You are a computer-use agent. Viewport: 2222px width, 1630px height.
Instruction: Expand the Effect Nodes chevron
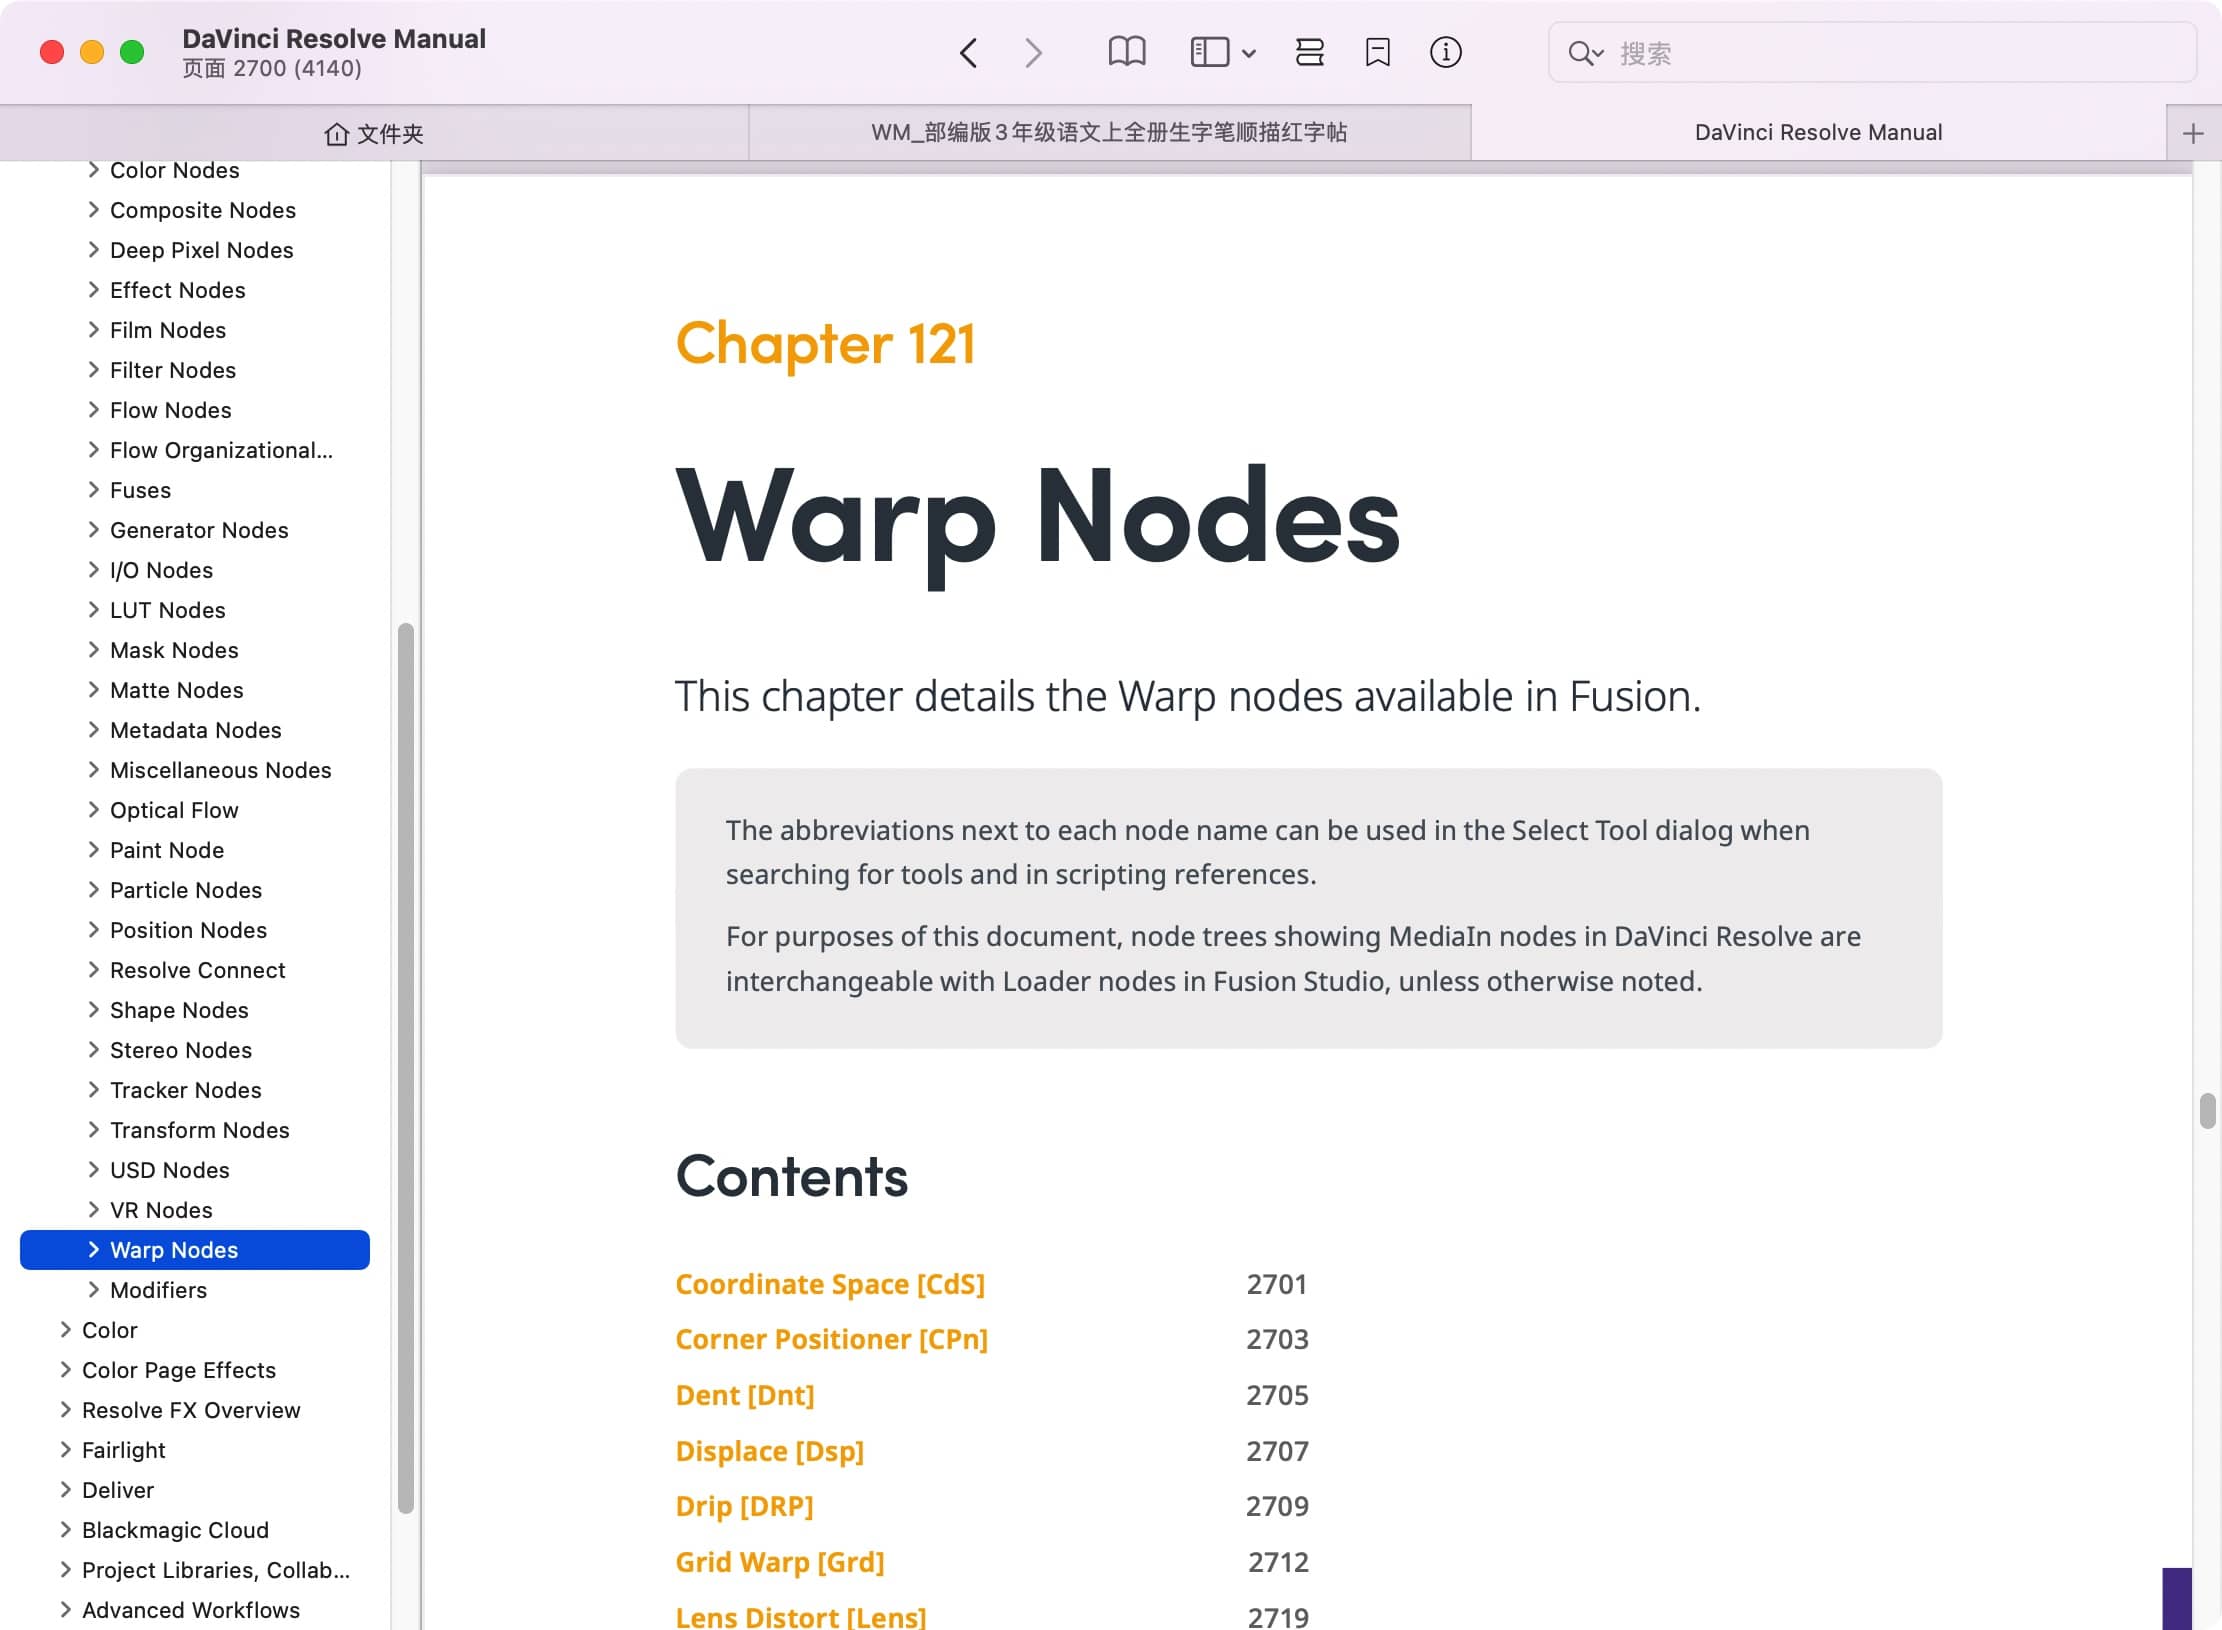point(93,290)
